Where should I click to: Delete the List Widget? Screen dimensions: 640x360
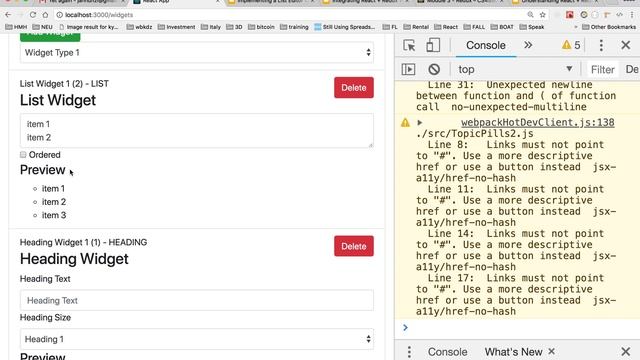353,88
